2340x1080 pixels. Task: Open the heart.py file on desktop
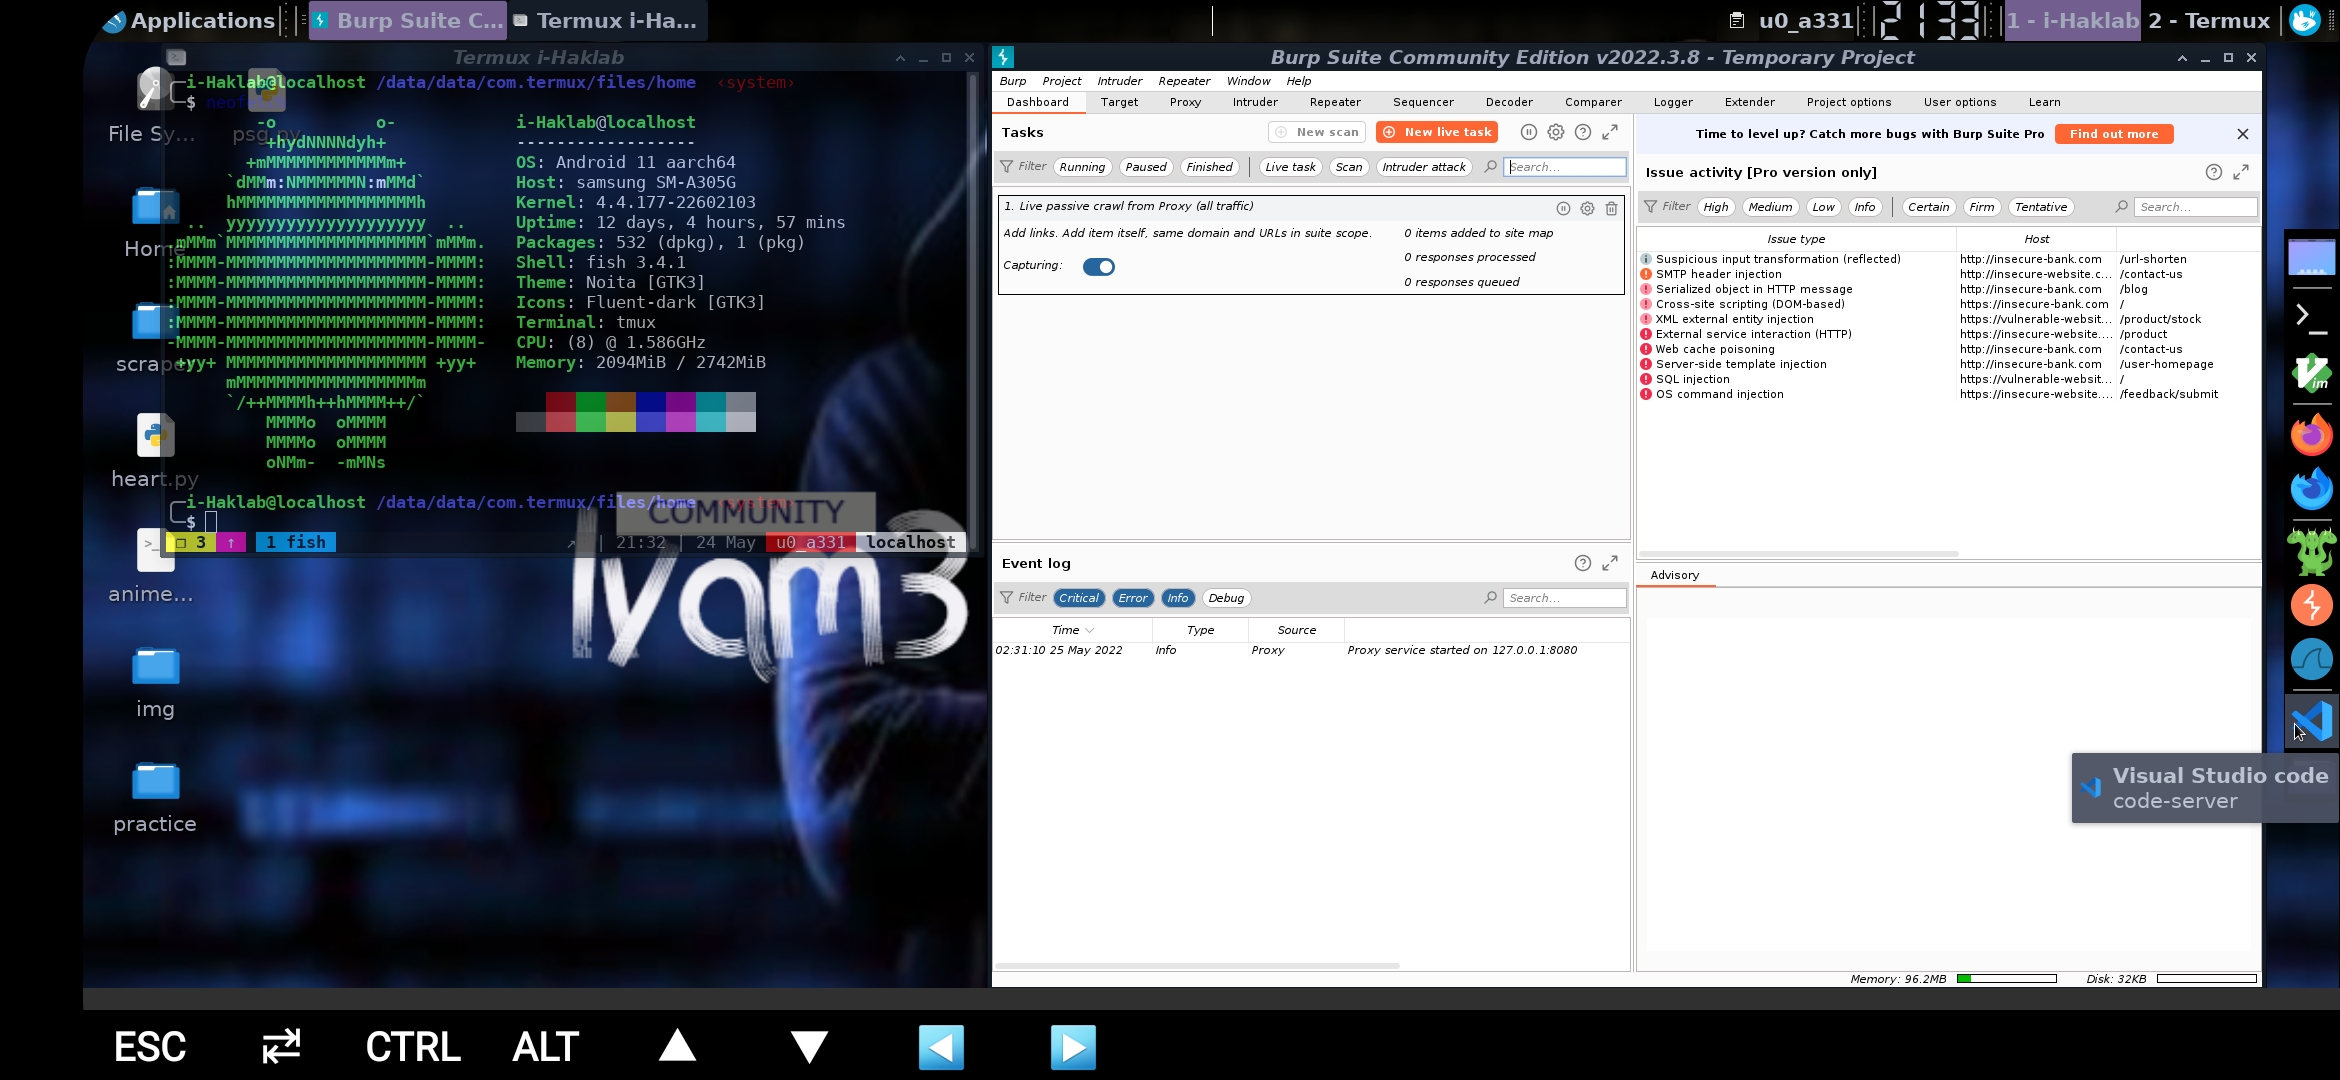coord(155,451)
